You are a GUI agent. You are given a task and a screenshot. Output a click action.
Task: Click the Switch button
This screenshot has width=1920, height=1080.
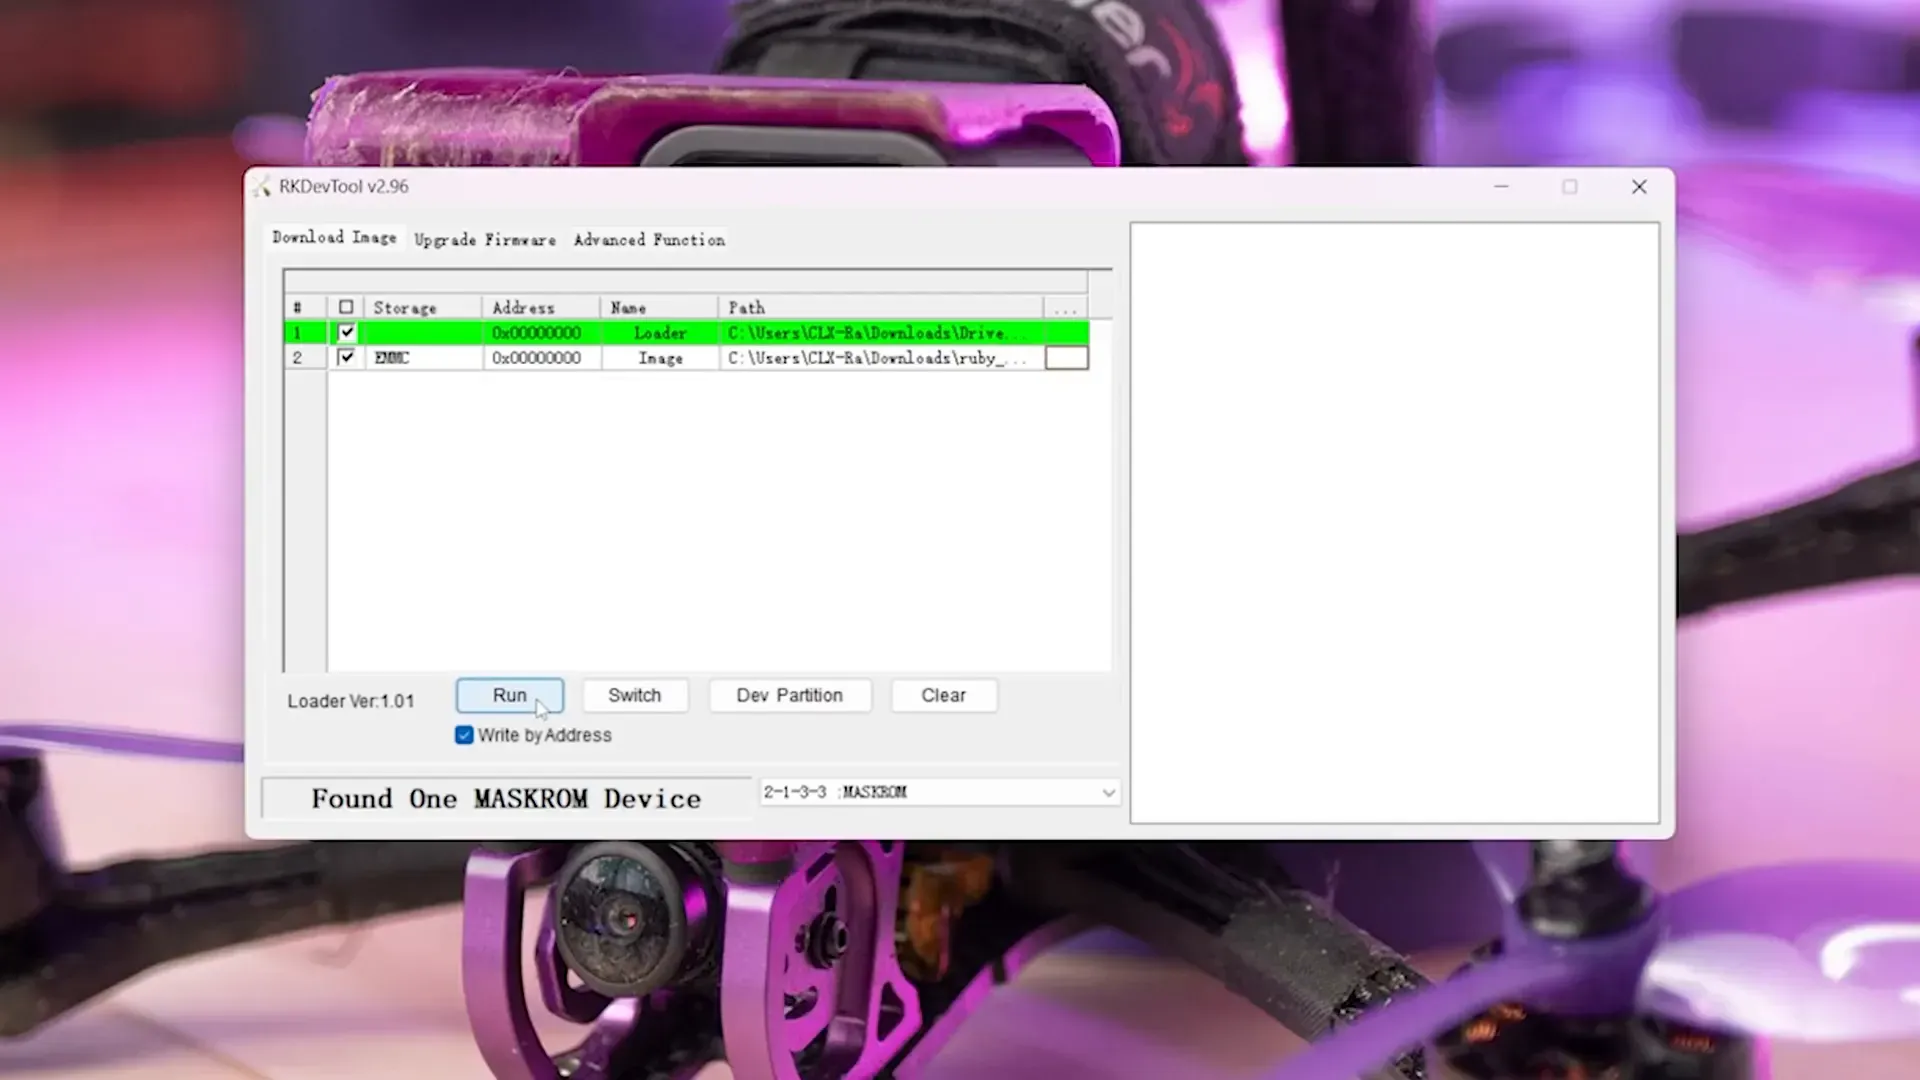pos(634,695)
